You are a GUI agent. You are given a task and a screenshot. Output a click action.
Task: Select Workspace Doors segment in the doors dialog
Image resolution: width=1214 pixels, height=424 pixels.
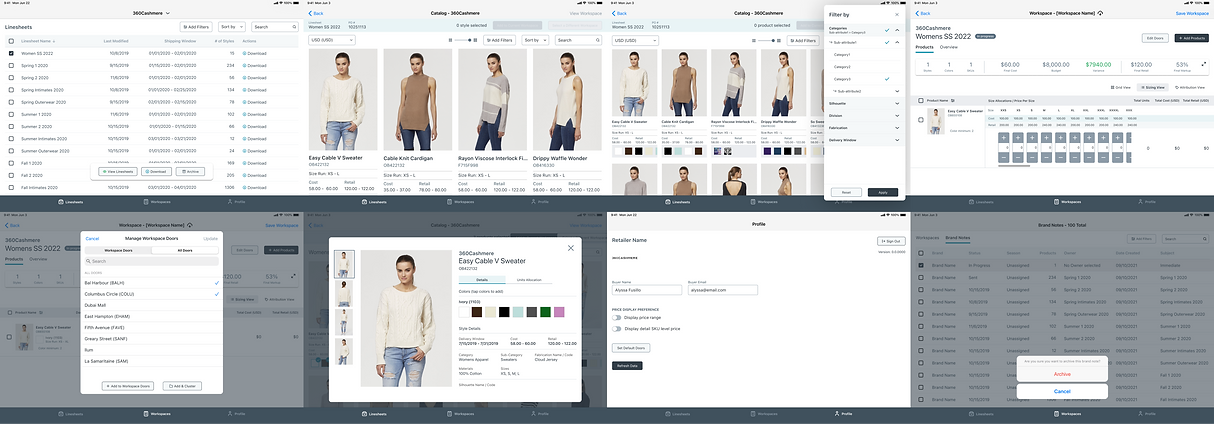point(118,250)
